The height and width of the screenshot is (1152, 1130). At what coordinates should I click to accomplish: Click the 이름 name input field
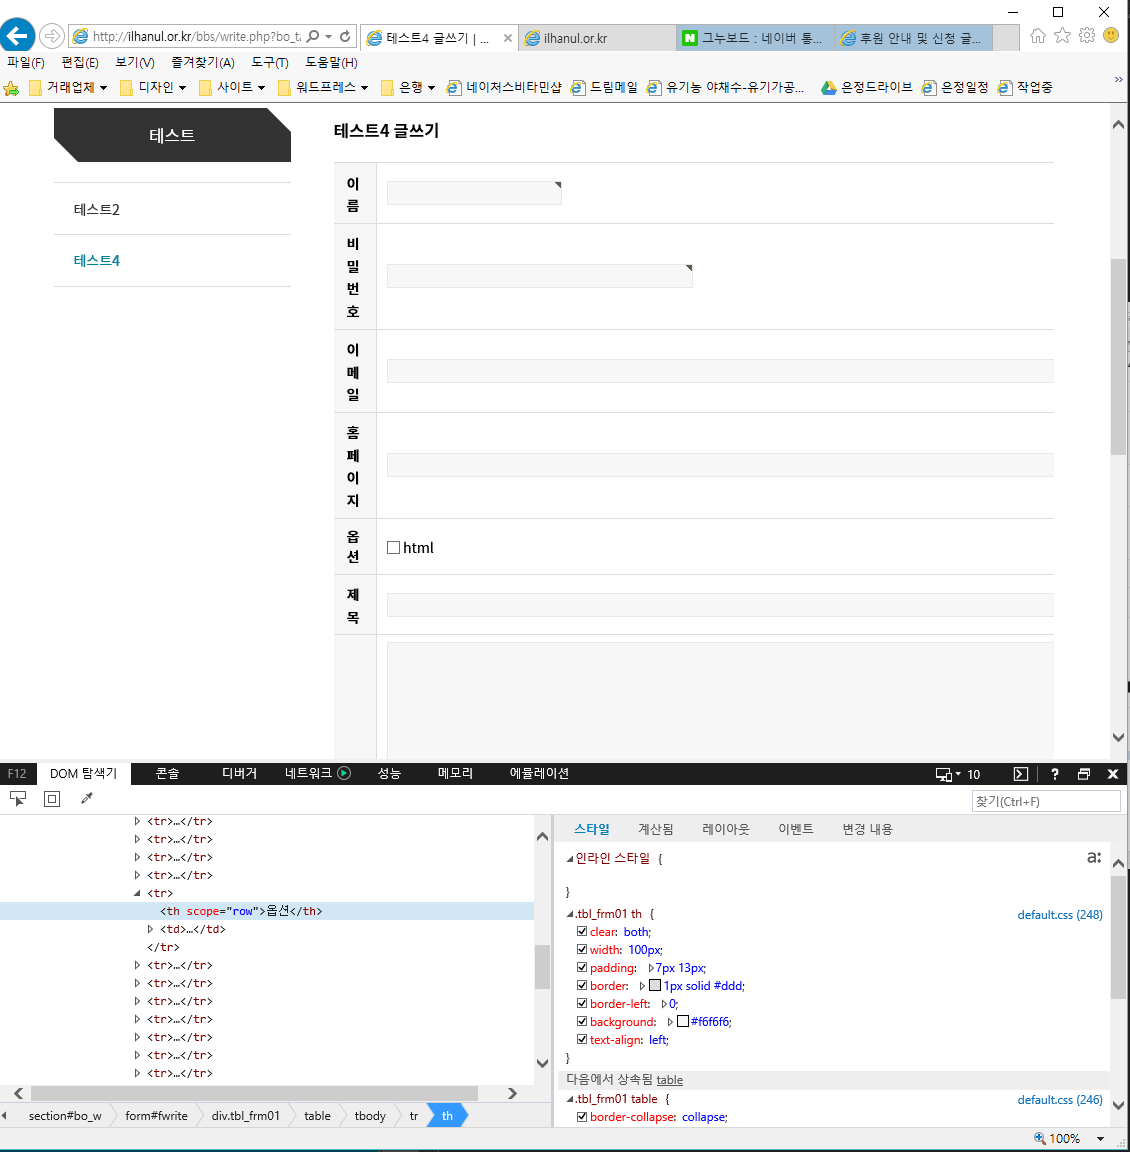[474, 193]
